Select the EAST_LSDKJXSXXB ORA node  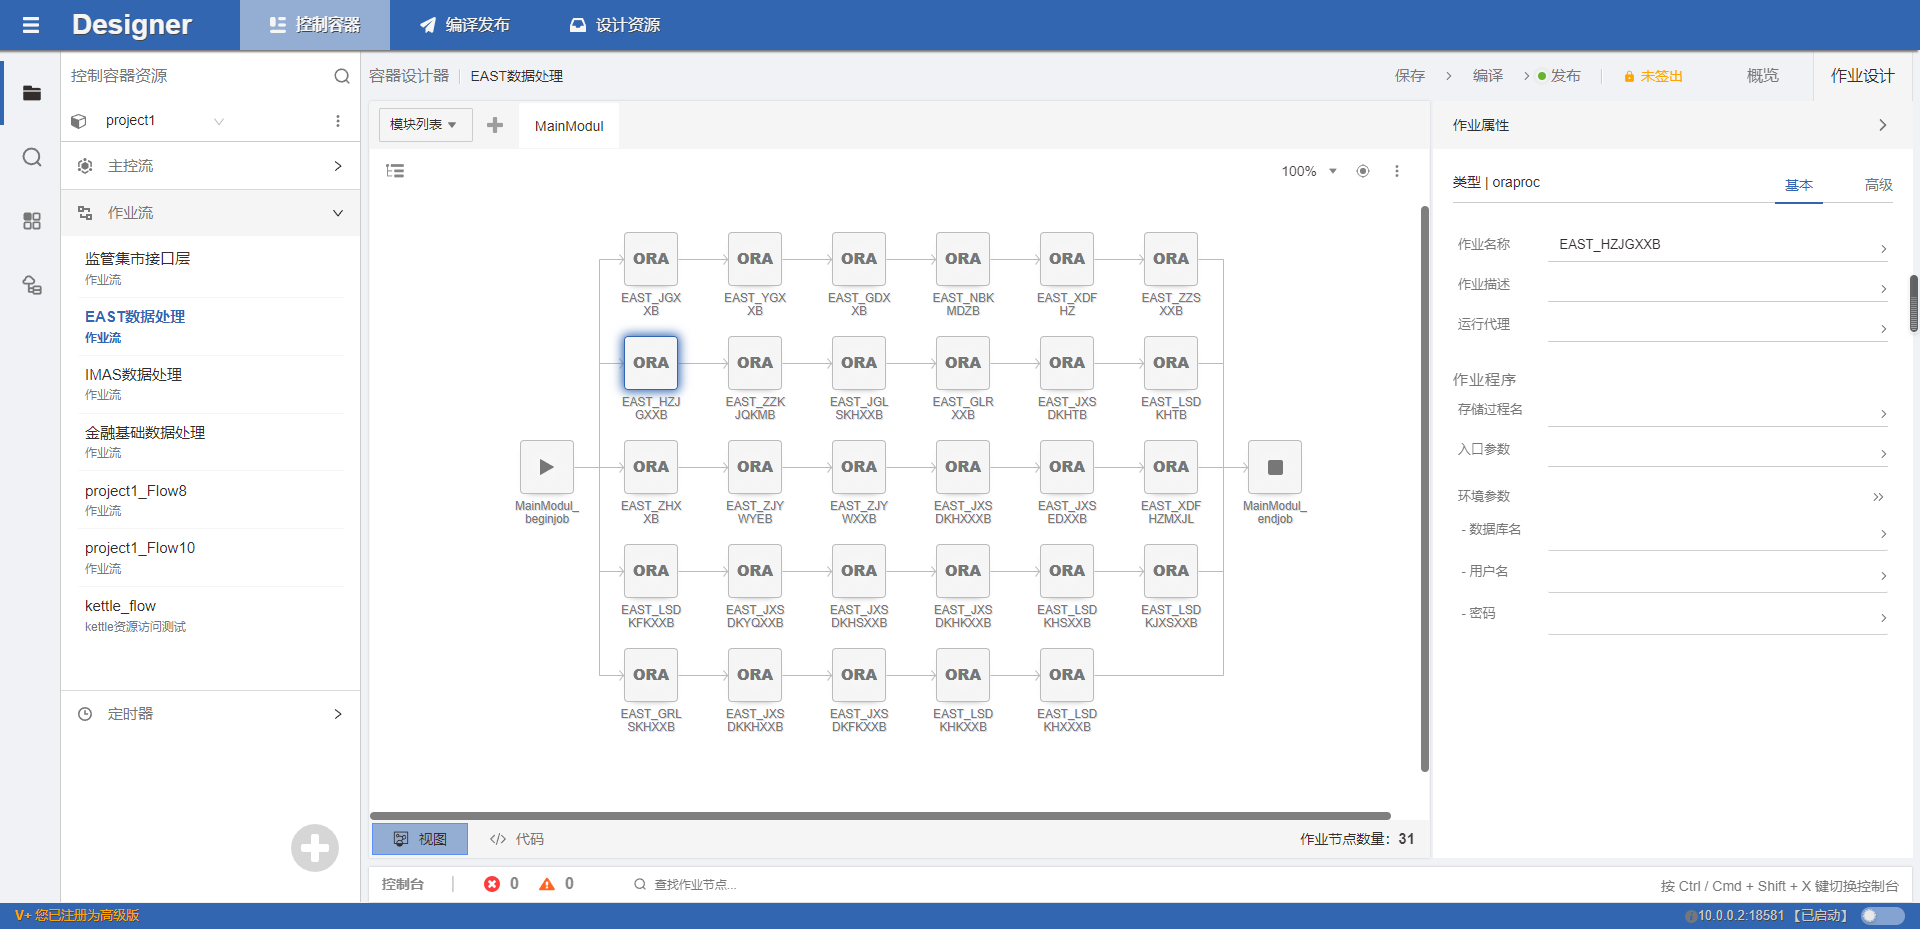(x=1171, y=571)
